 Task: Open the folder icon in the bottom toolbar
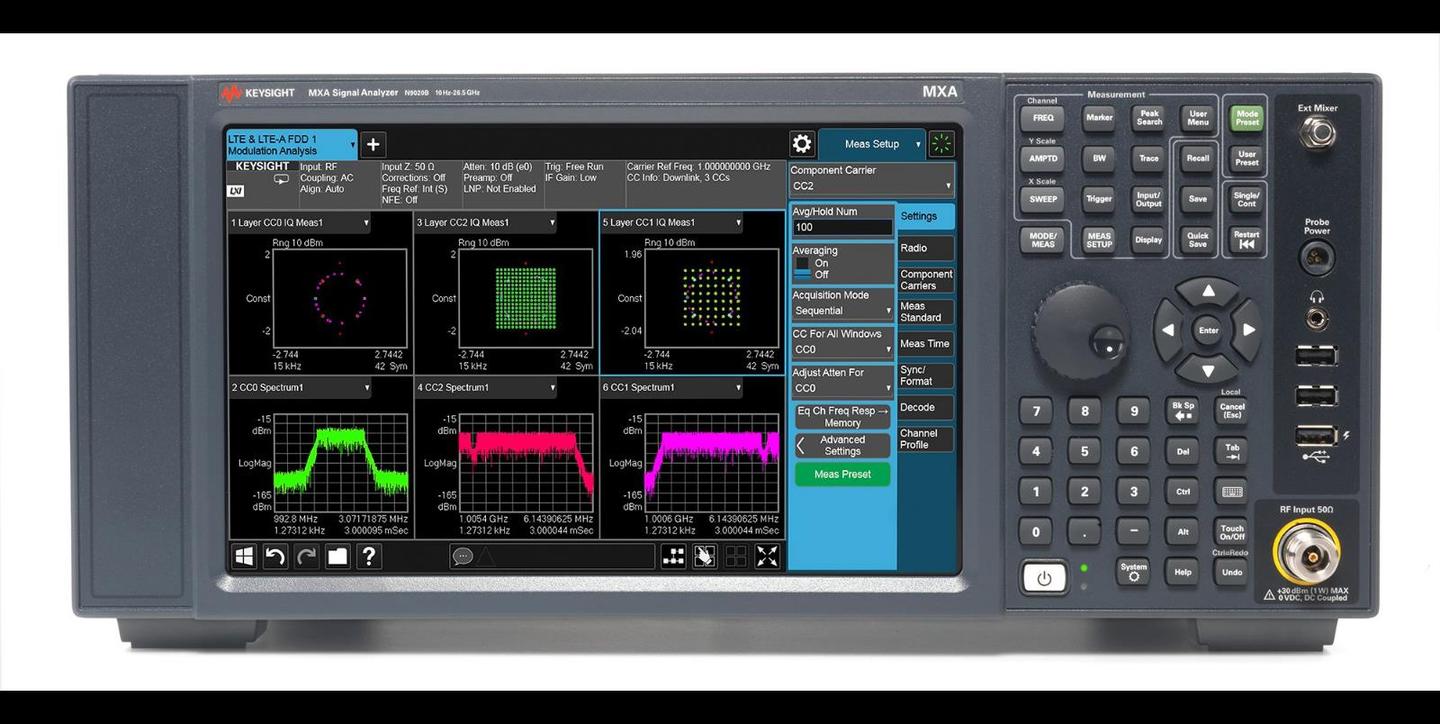pyautogui.click(x=337, y=557)
